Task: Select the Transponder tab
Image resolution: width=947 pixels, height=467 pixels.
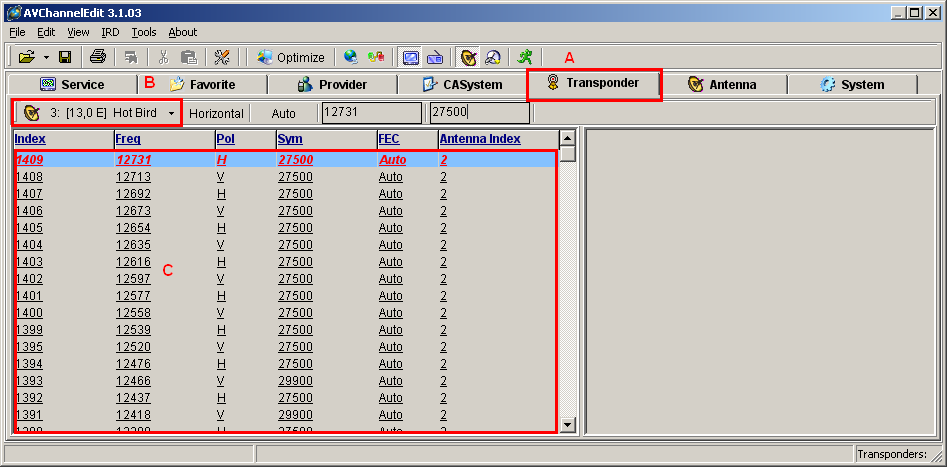Action: (594, 83)
